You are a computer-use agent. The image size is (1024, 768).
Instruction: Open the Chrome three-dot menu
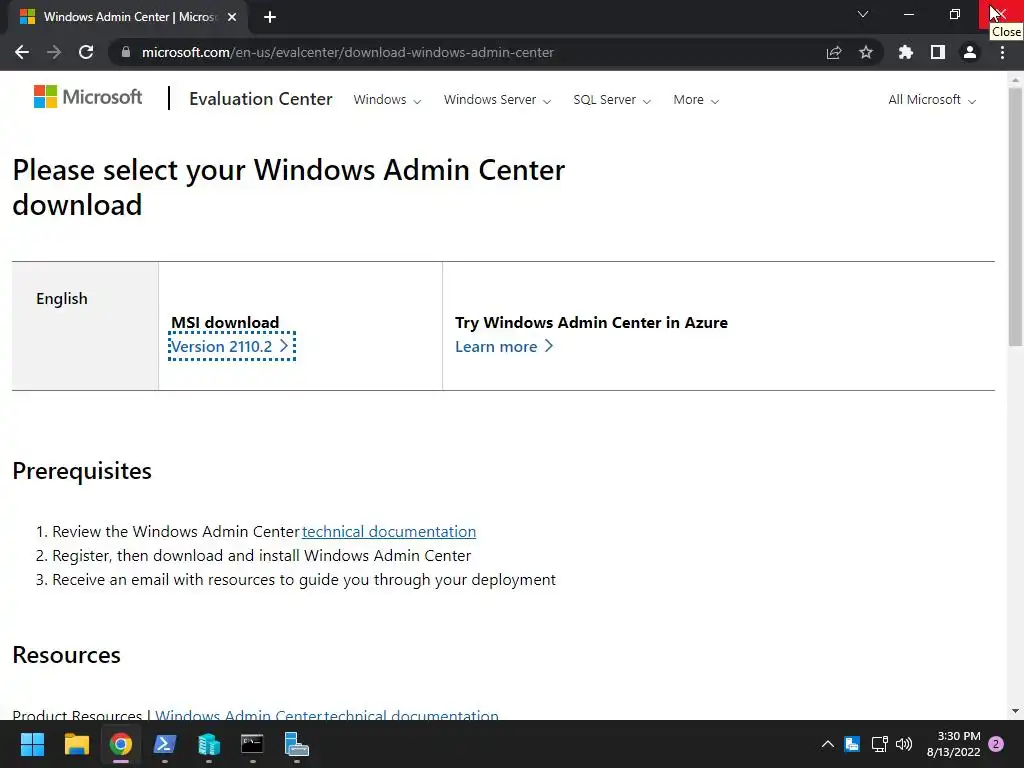[1002, 52]
